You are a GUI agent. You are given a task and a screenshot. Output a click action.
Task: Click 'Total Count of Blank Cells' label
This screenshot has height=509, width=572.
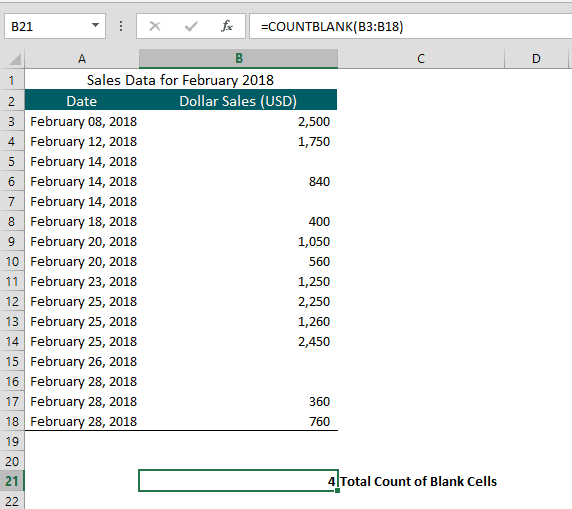click(418, 481)
